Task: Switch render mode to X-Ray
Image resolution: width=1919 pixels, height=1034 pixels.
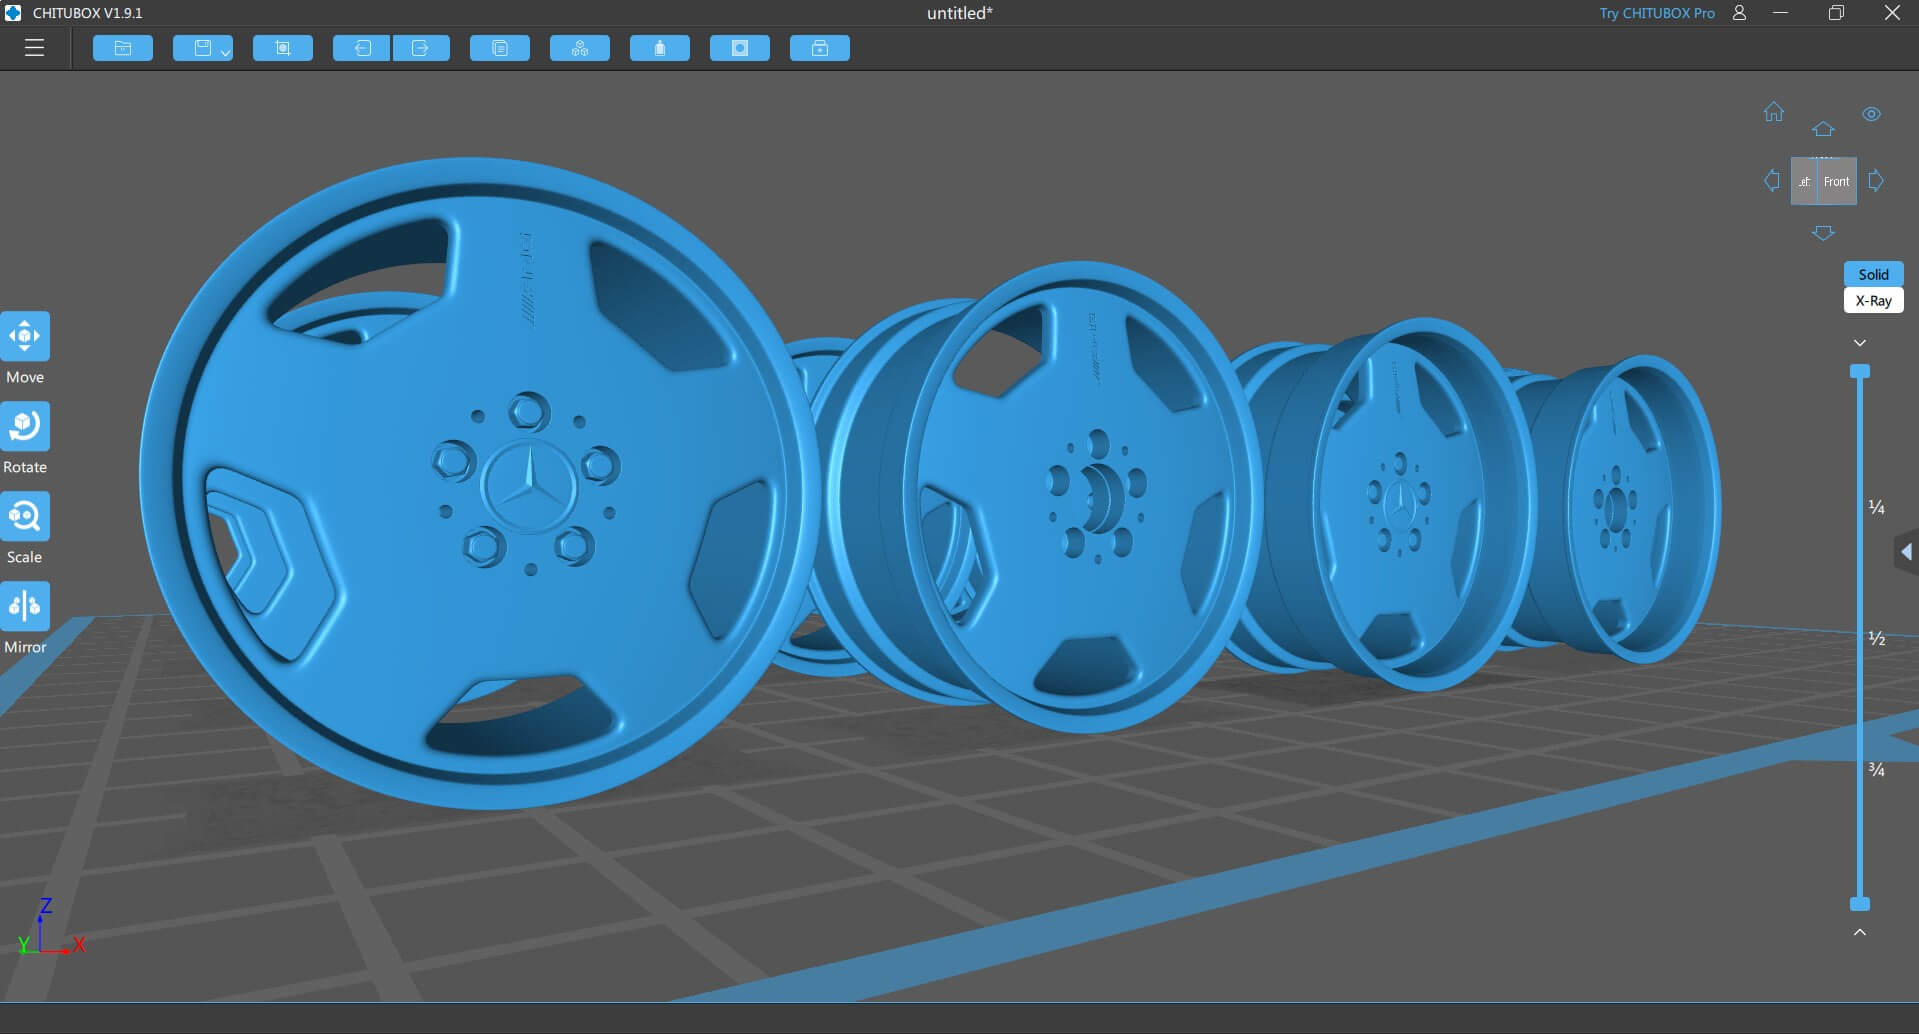Action: coord(1873,301)
